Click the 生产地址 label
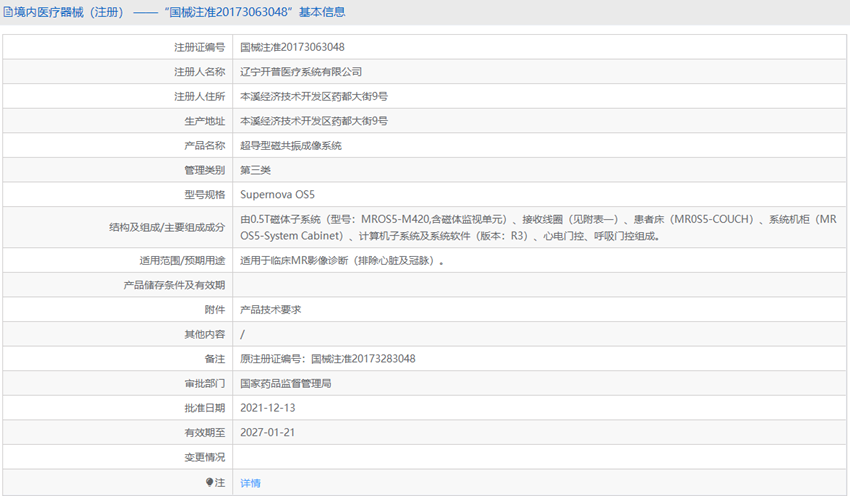The height and width of the screenshot is (496, 850). [x=204, y=121]
